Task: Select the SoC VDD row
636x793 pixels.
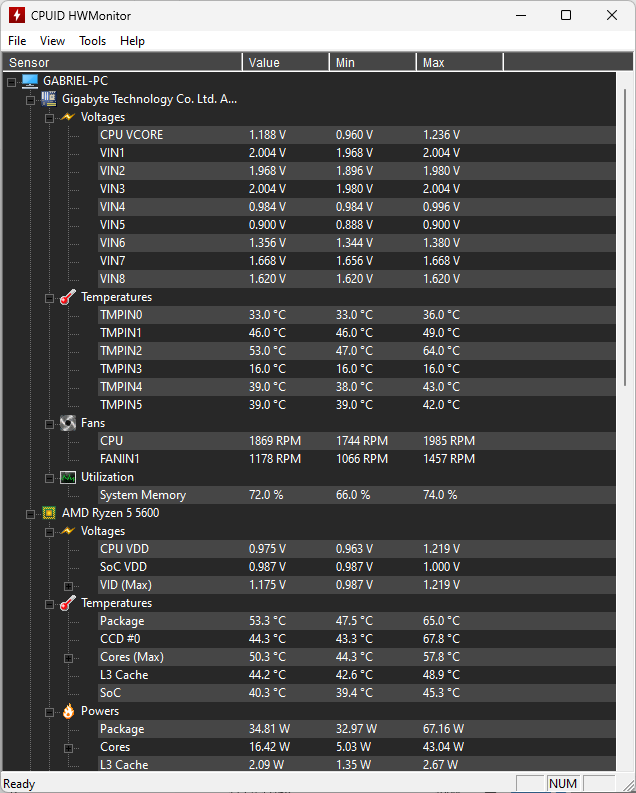Action: point(357,567)
